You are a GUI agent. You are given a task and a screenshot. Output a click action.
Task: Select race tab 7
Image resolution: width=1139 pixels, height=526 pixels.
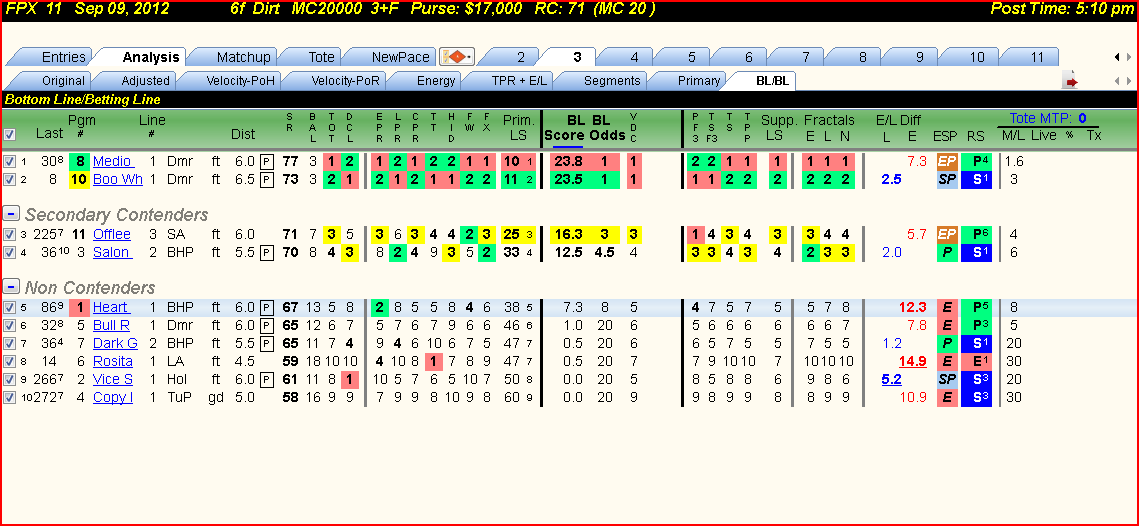[x=806, y=57]
